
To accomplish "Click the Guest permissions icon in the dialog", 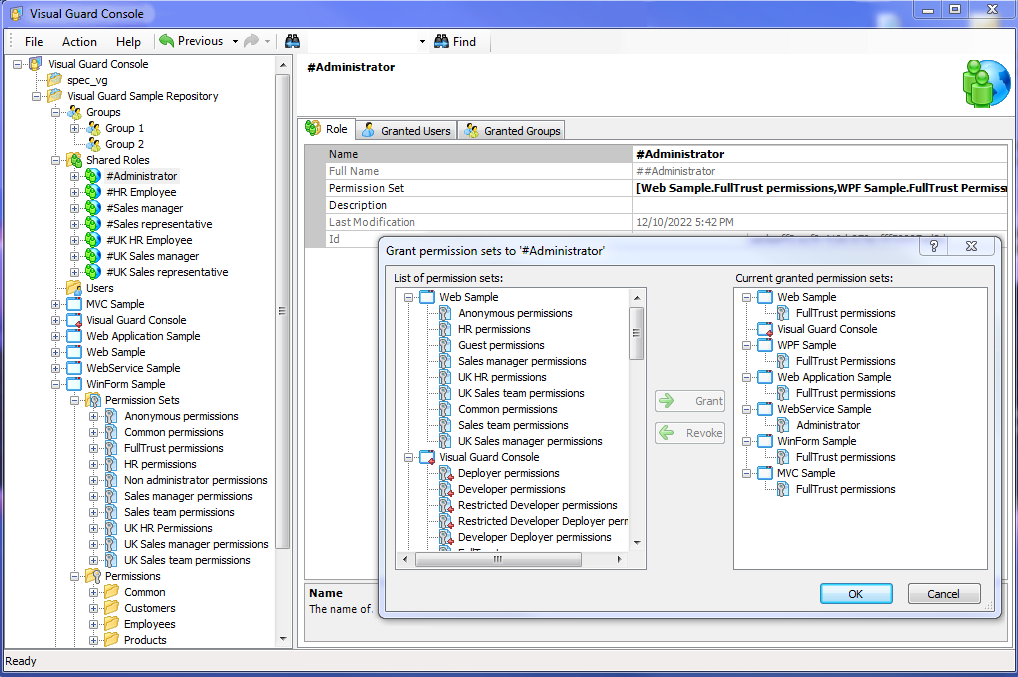I will click(x=445, y=345).
